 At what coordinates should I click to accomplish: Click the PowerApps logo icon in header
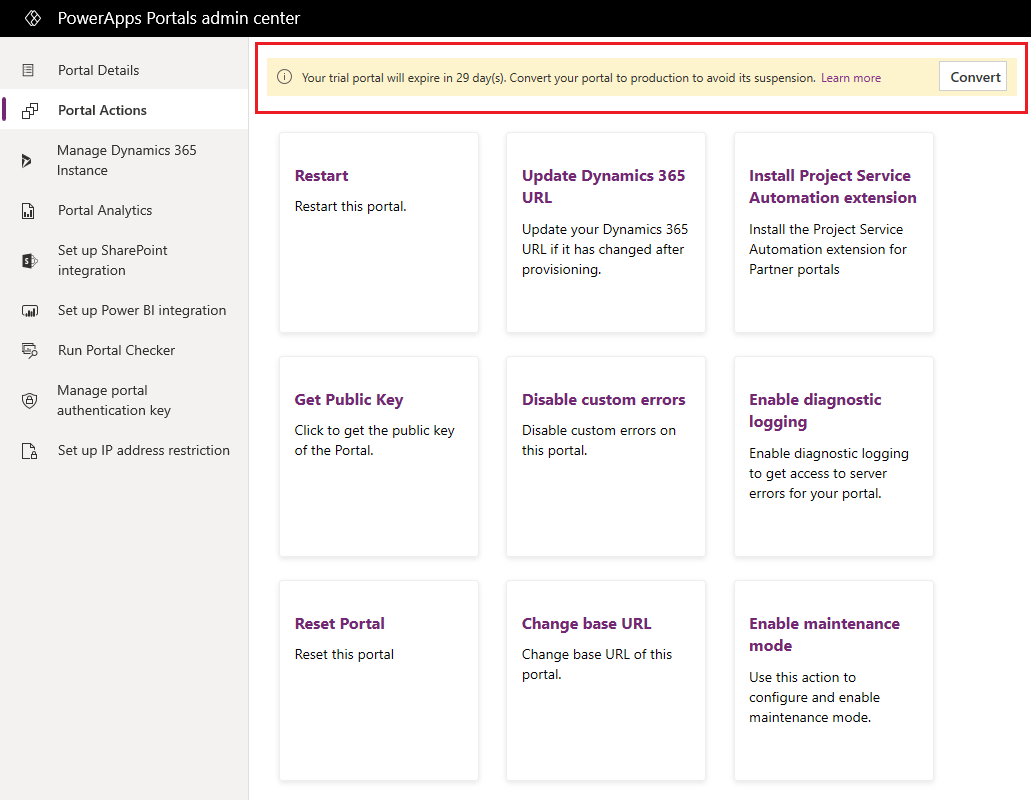[33, 18]
